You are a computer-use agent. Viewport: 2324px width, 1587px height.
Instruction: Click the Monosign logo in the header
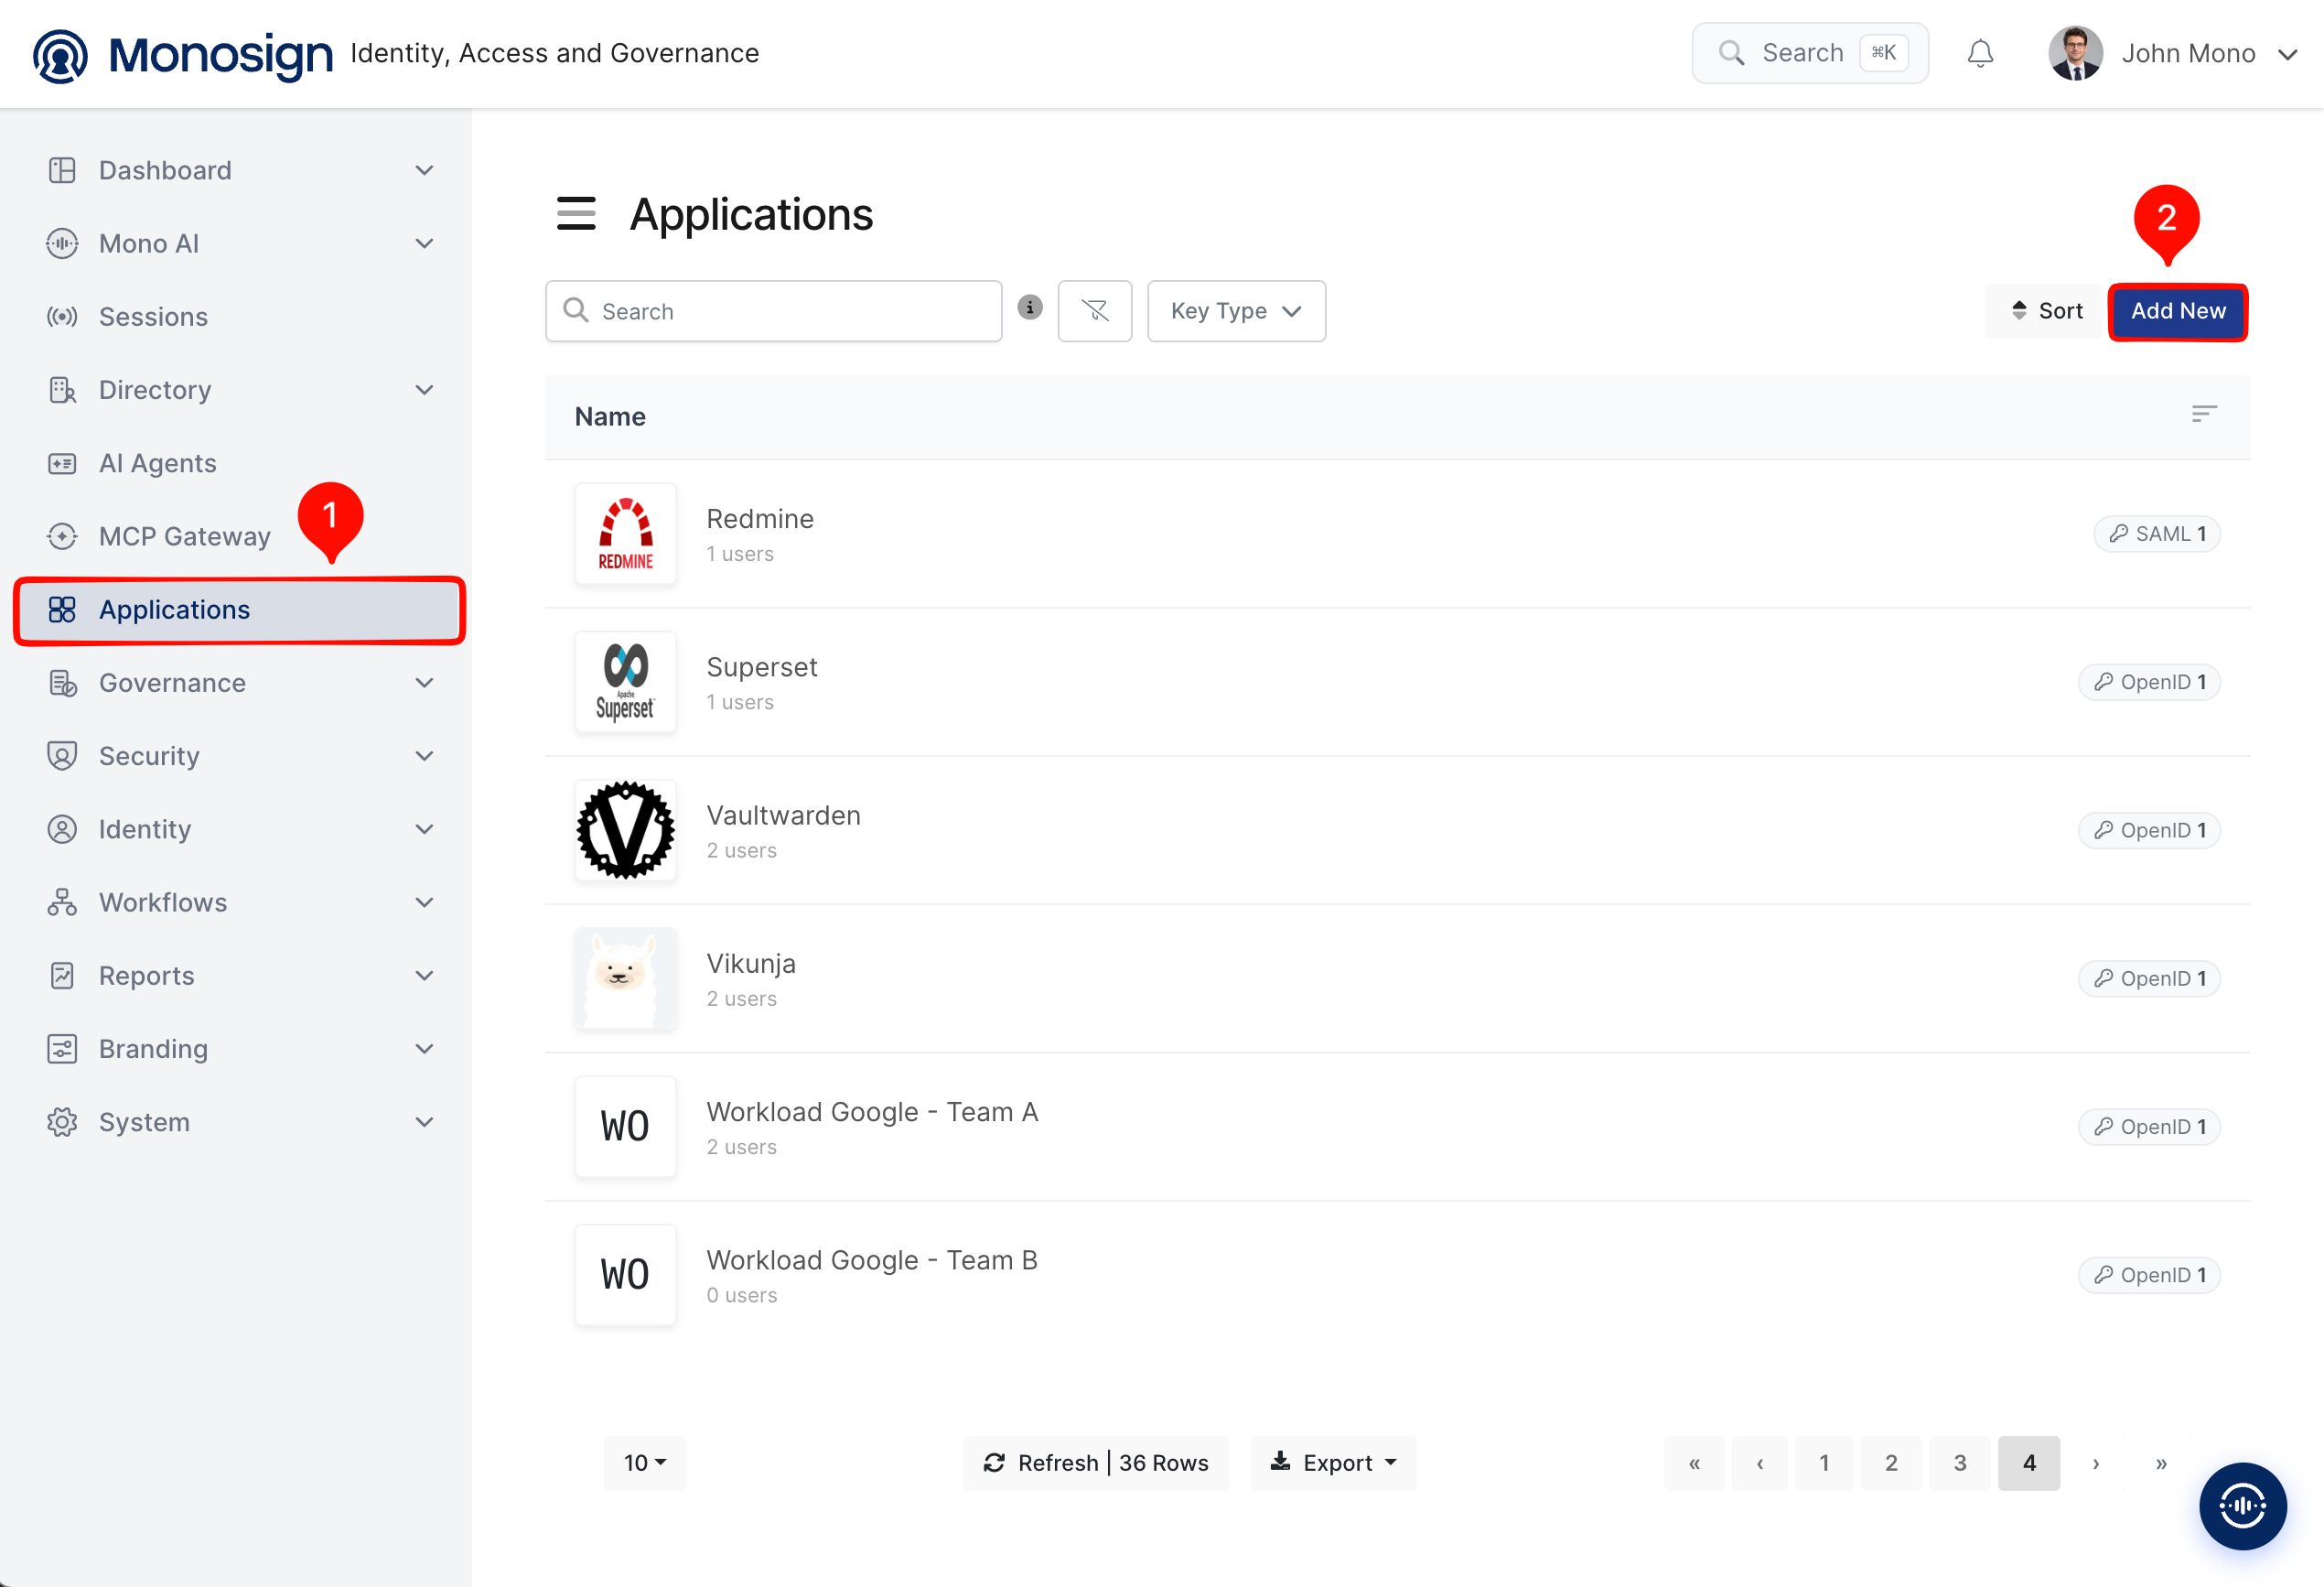point(183,54)
